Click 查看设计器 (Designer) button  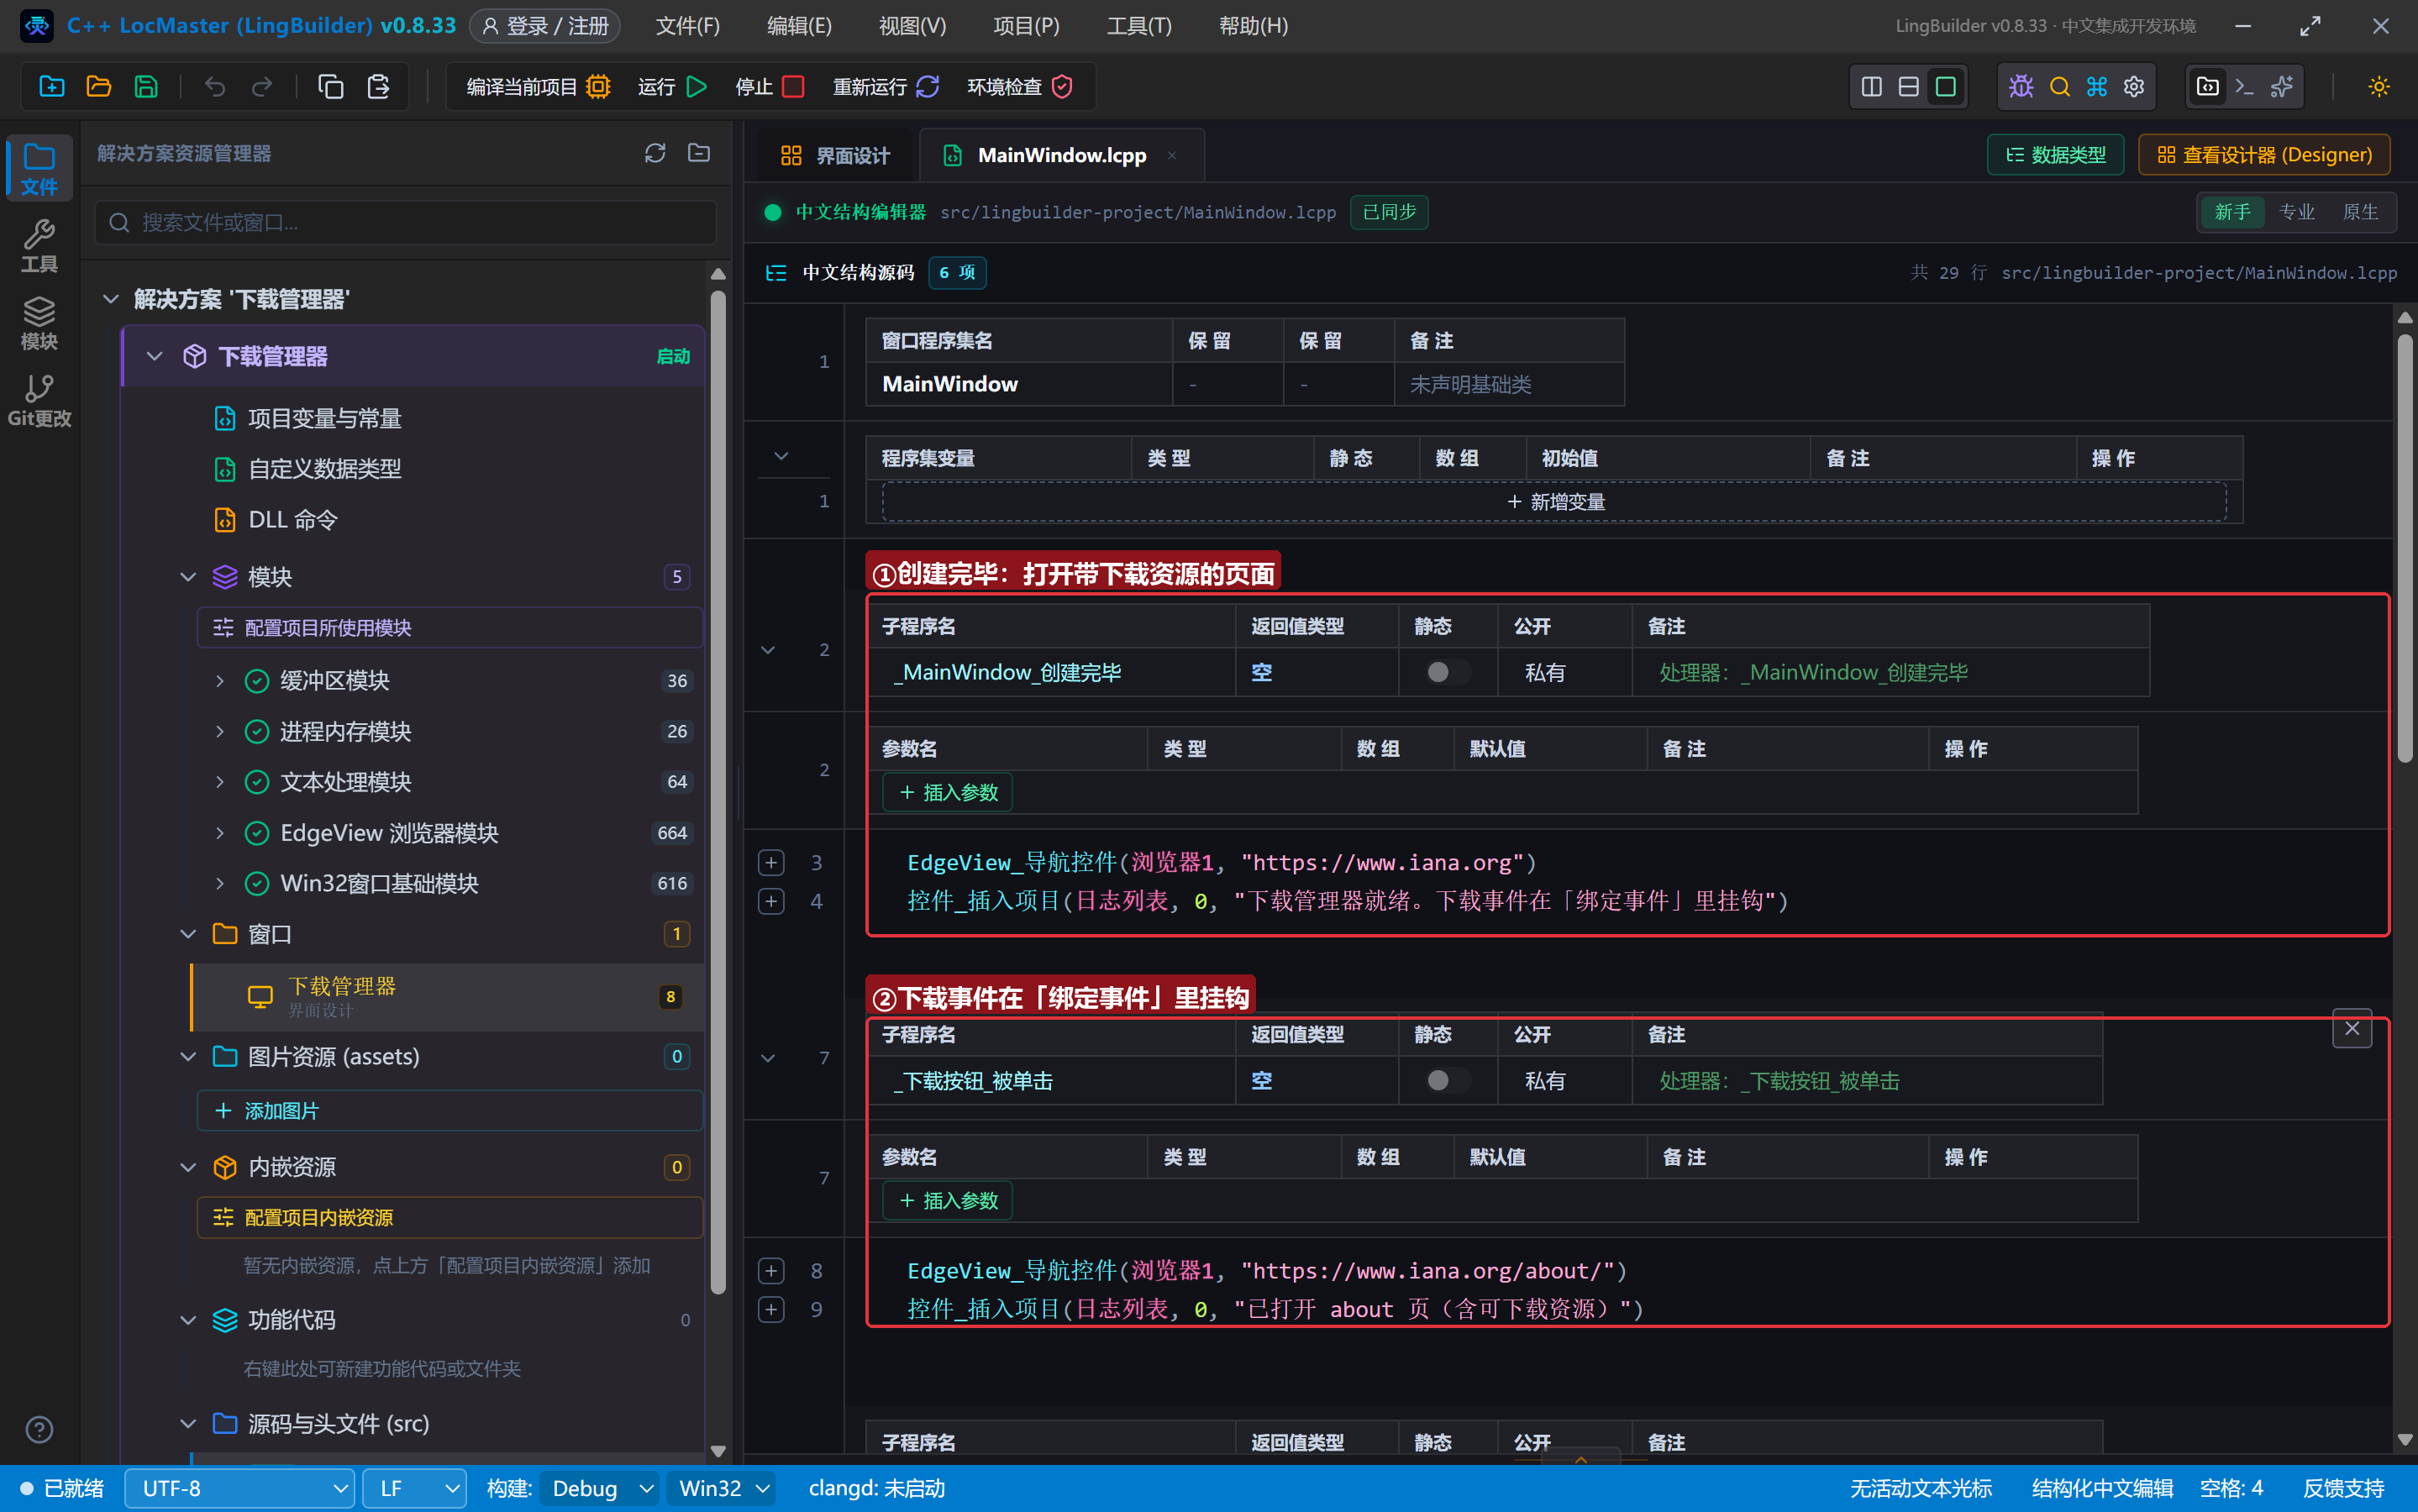pyautogui.click(x=2264, y=155)
